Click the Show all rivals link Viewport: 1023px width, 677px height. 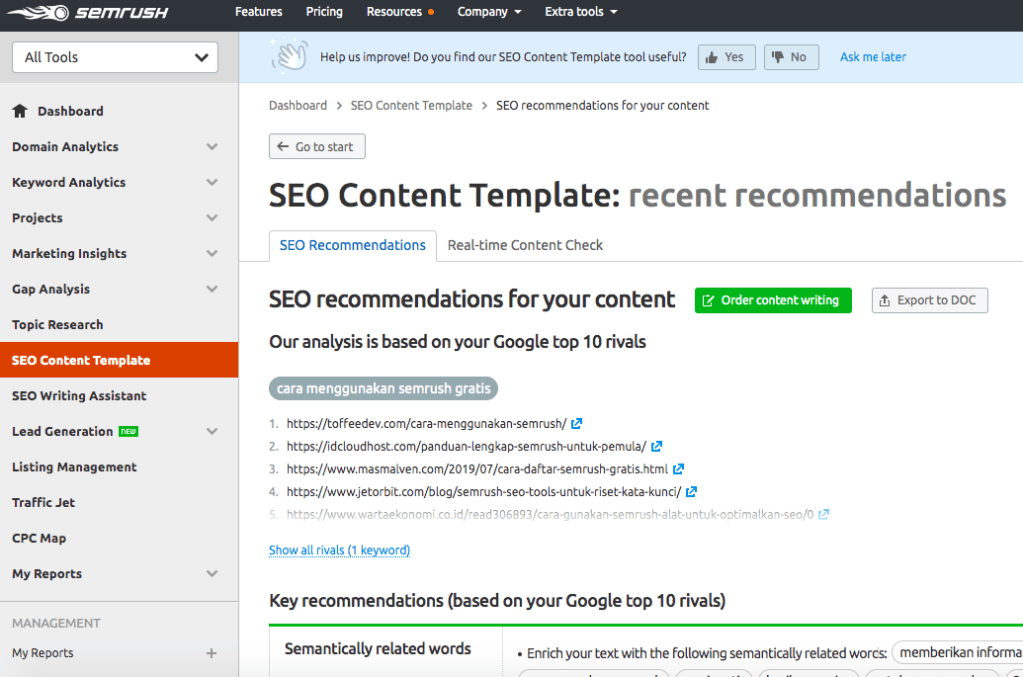point(339,550)
